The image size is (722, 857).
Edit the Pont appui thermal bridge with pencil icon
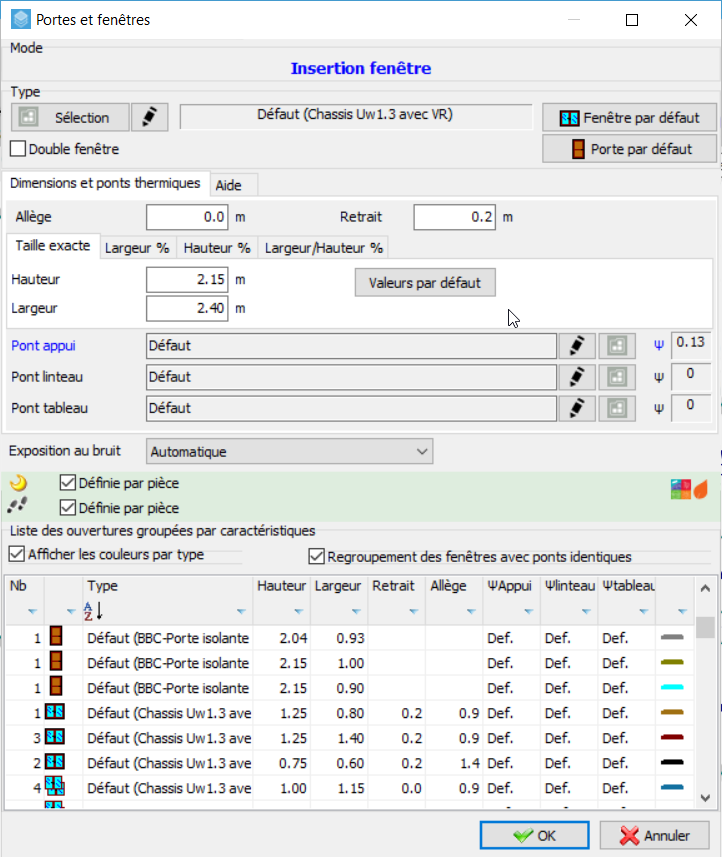[577, 346]
